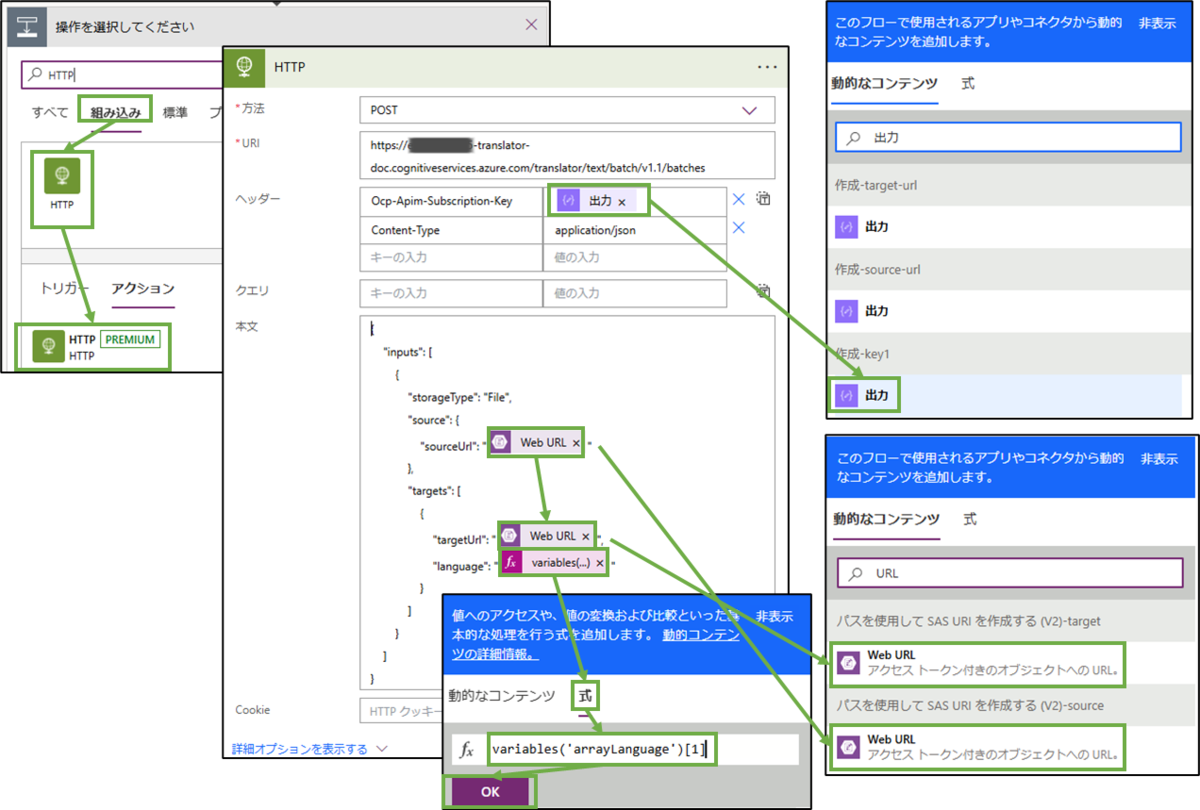Click the HTTP card header globe icon
The width and height of the screenshot is (1200, 810).
coord(245,66)
